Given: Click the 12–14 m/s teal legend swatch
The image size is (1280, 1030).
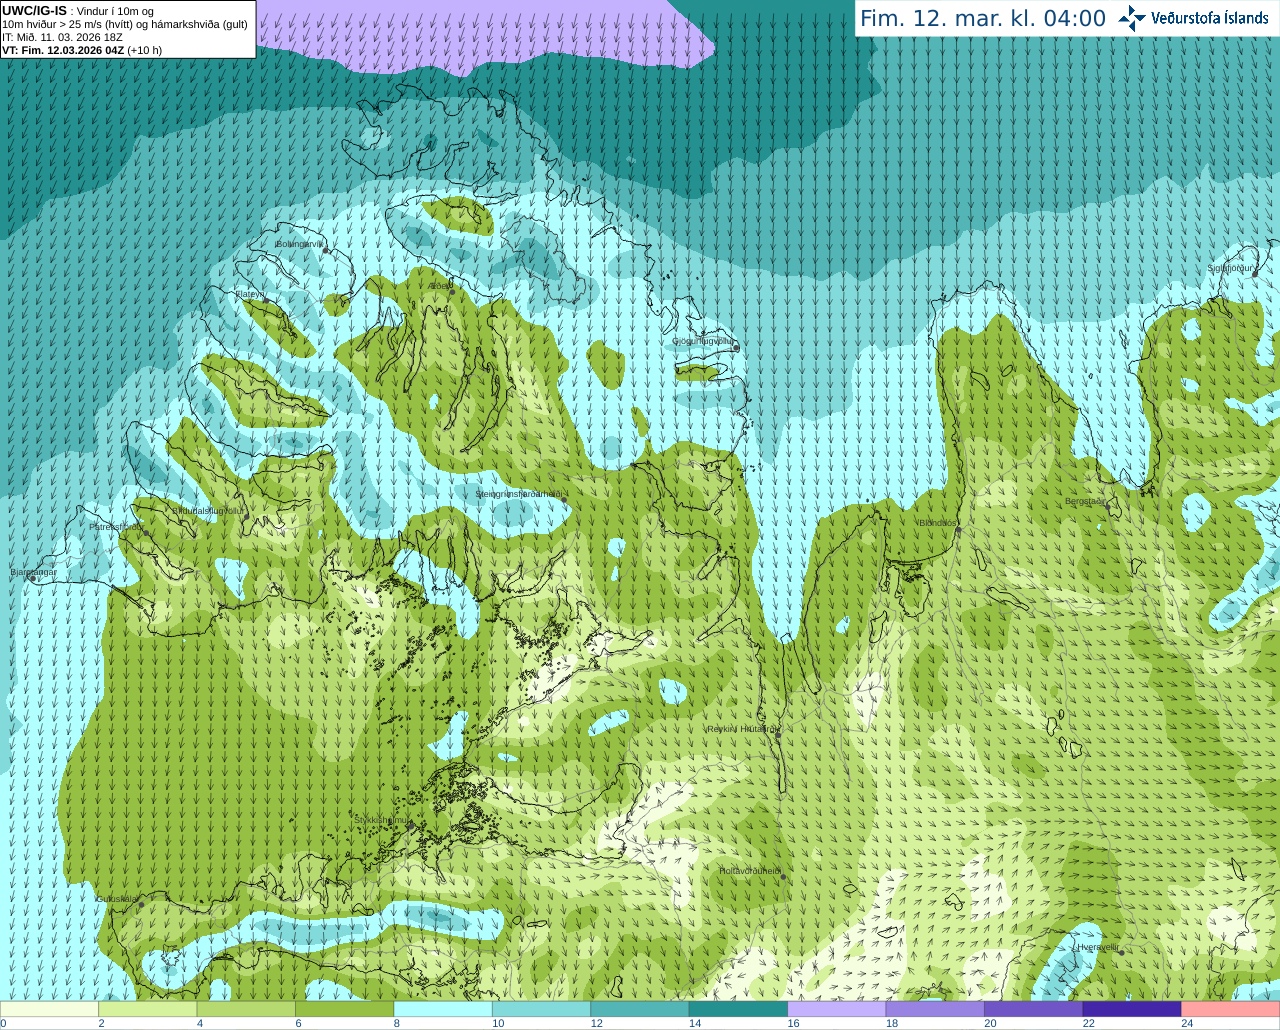Looking at the screenshot, I should click(640, 1009).
